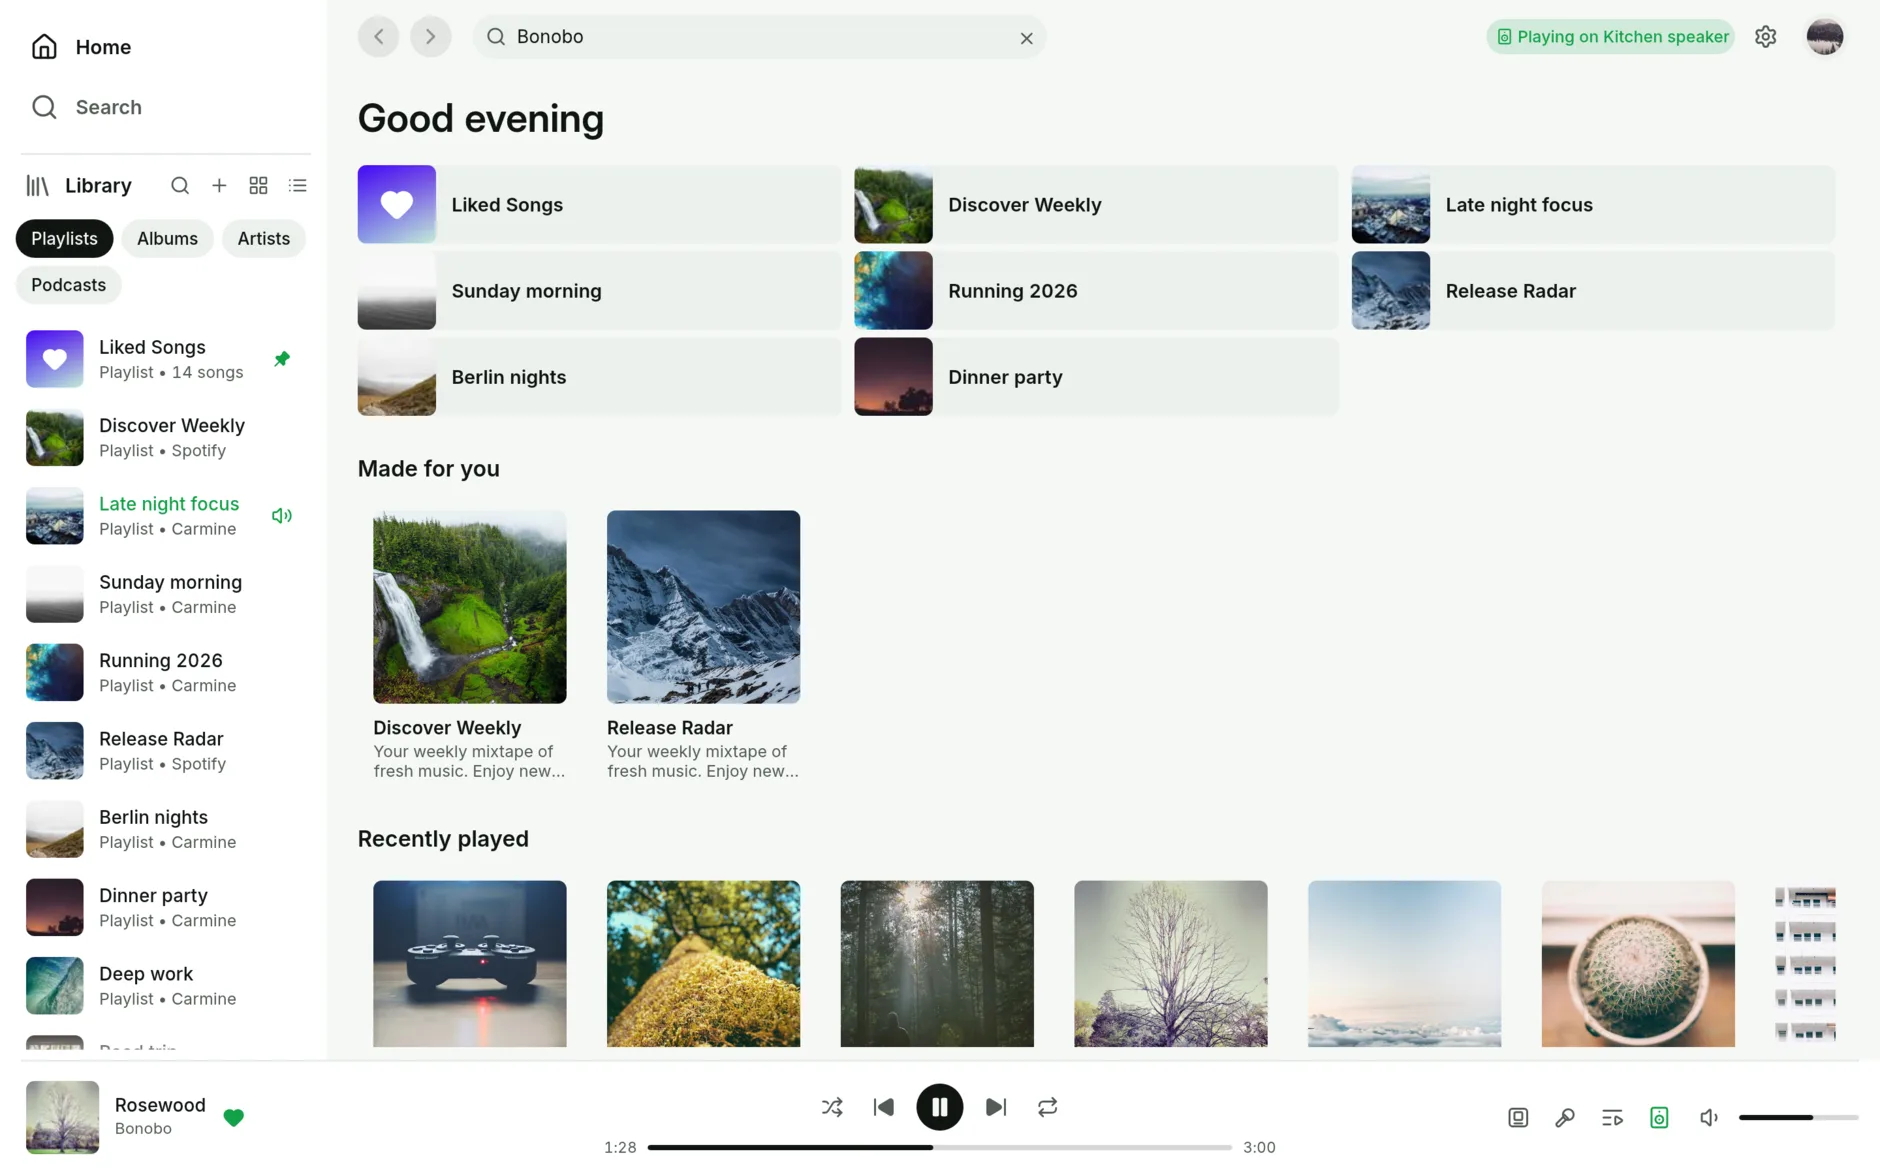Open settings via the gear icon

coord(1766,37)
